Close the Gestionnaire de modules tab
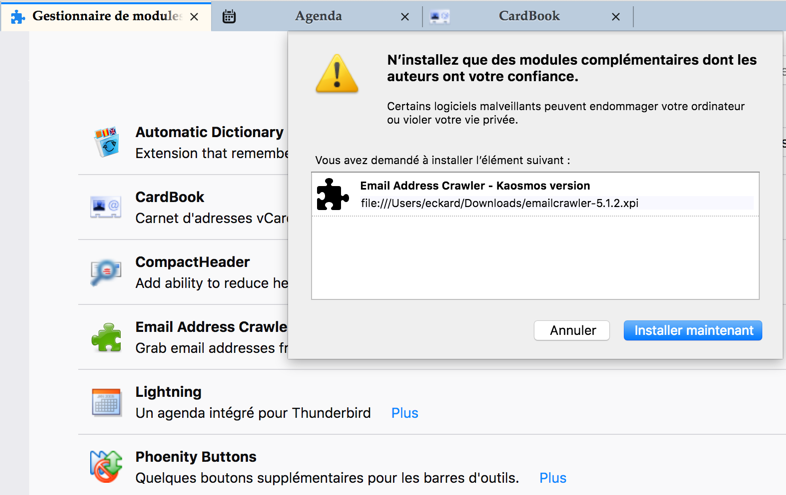 tap(194, 17)
